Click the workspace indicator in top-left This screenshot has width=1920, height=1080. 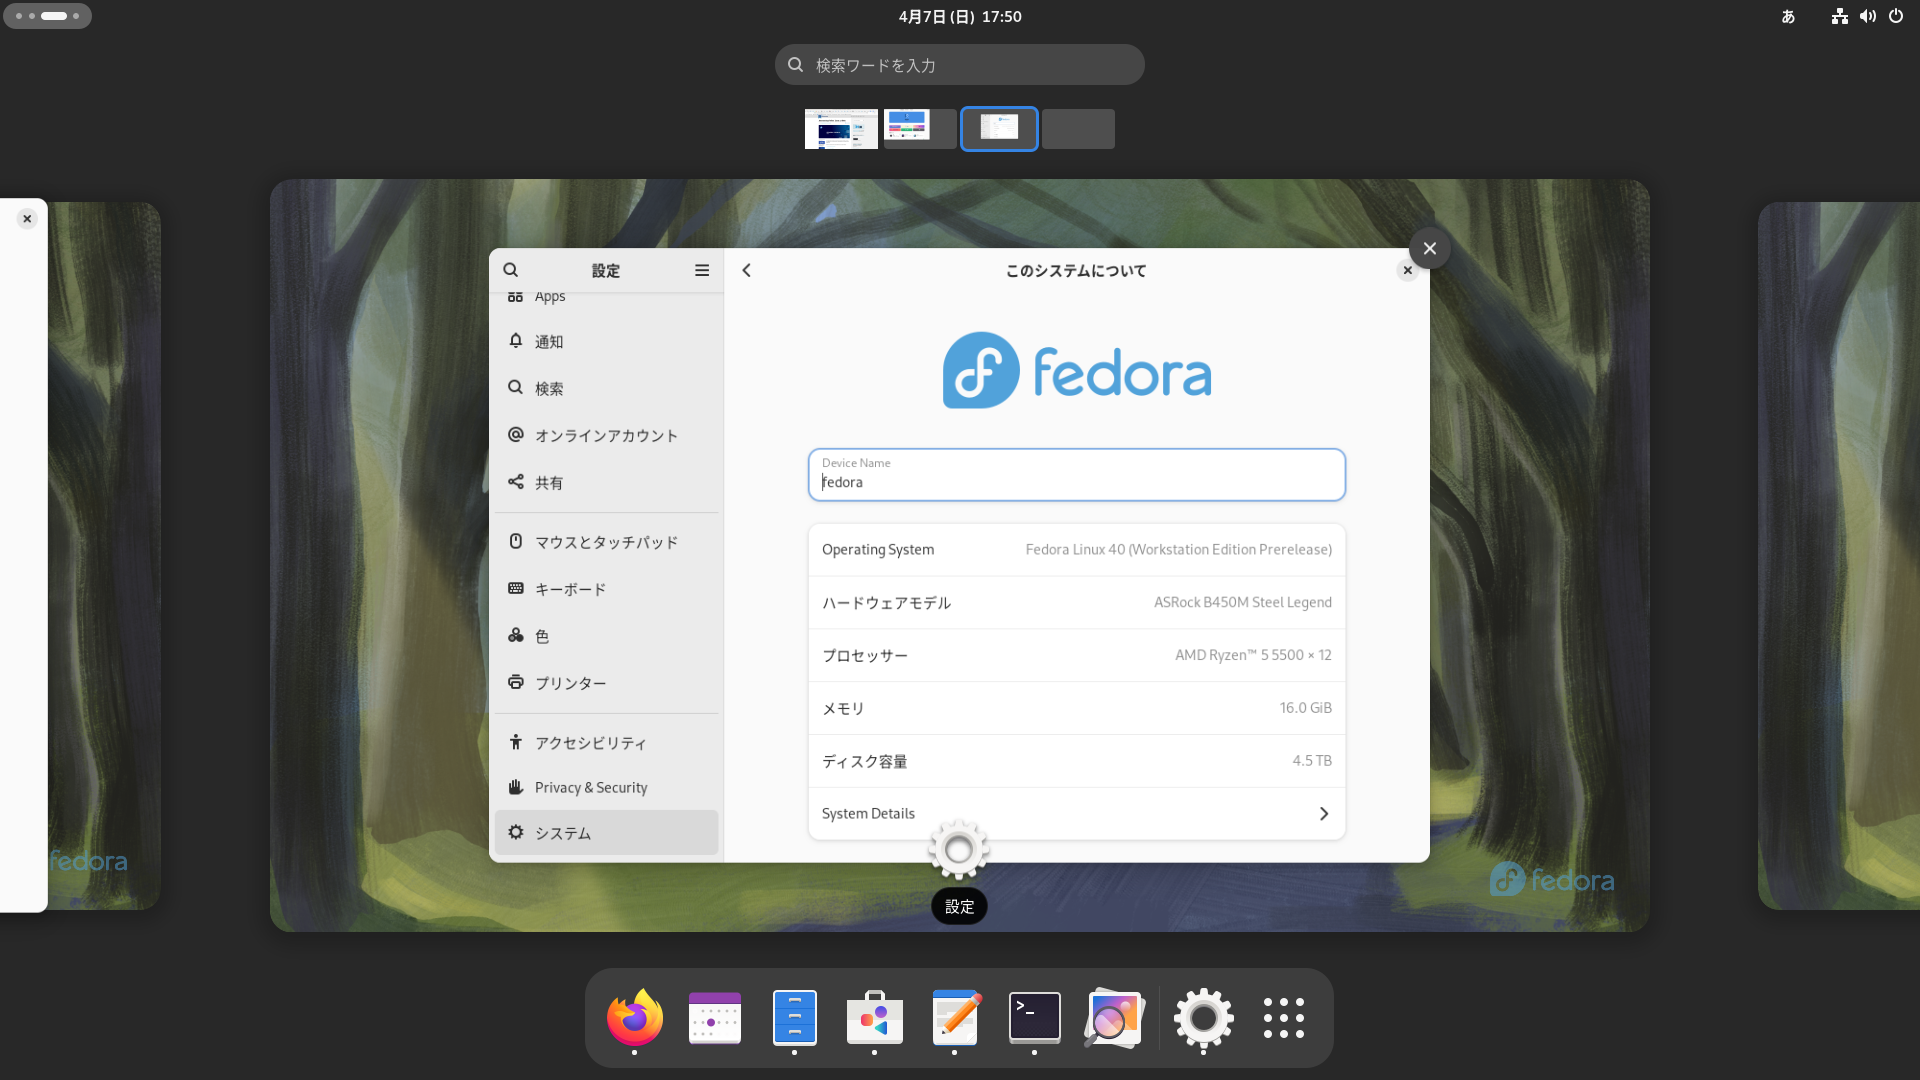point(48,16)
